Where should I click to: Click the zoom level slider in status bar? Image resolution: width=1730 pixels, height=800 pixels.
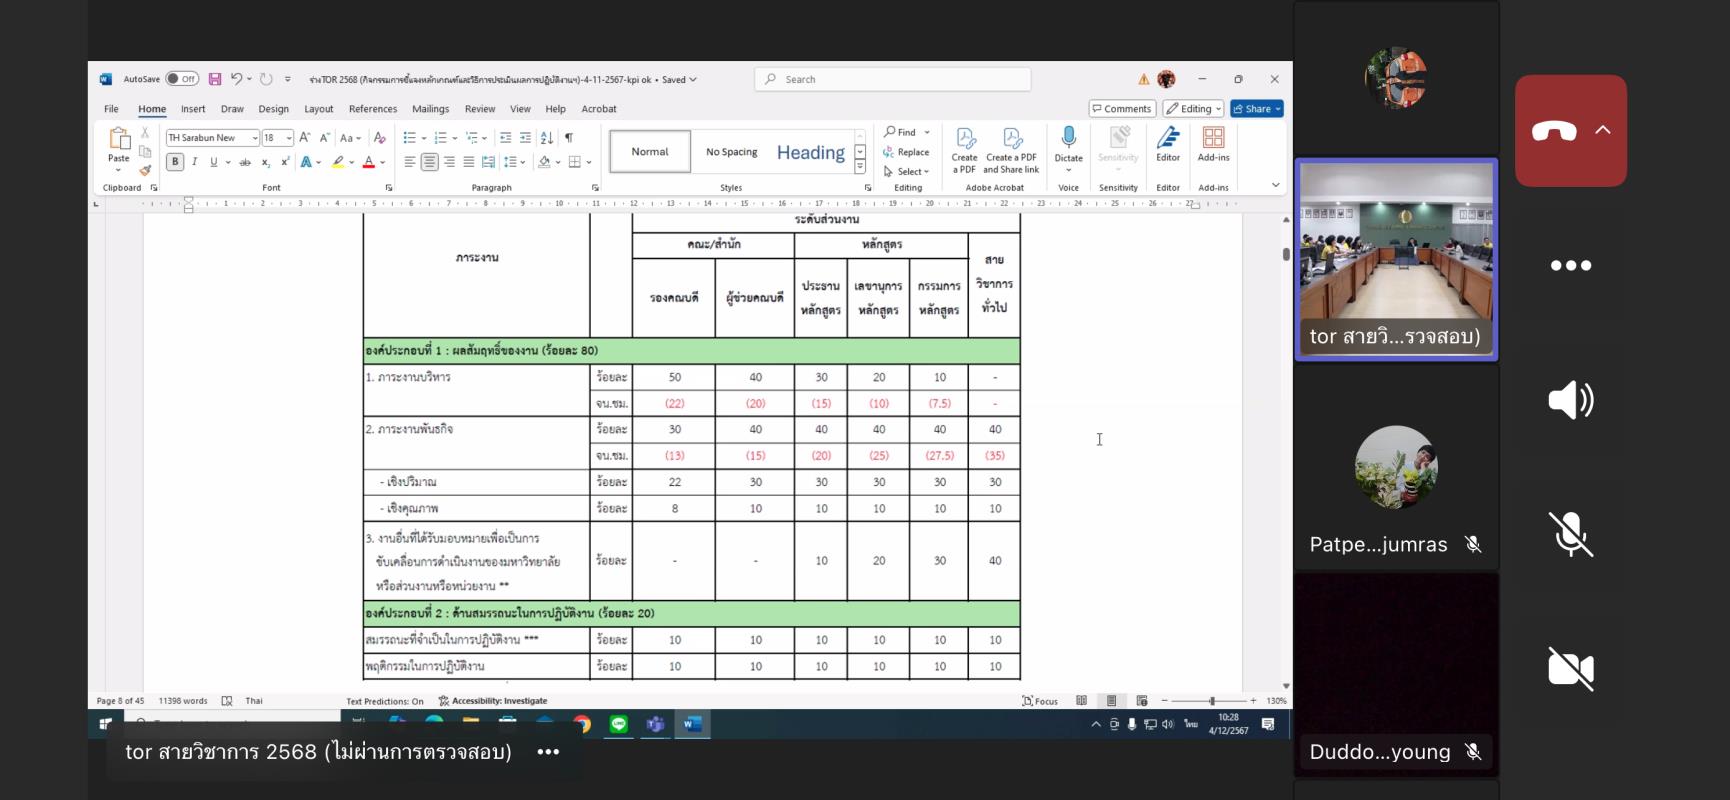point(1212,701)
